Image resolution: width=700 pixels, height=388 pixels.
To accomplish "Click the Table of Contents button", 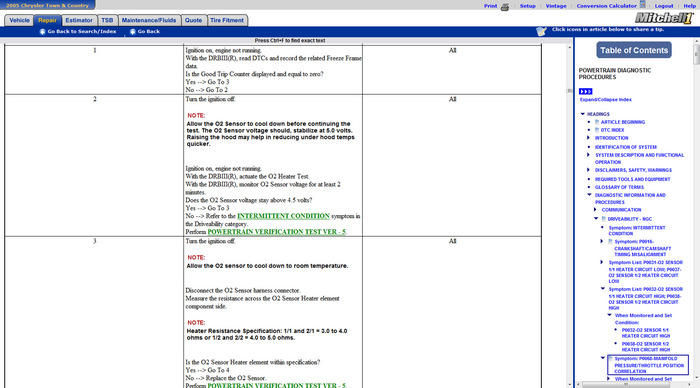I will tap(634, 50).
